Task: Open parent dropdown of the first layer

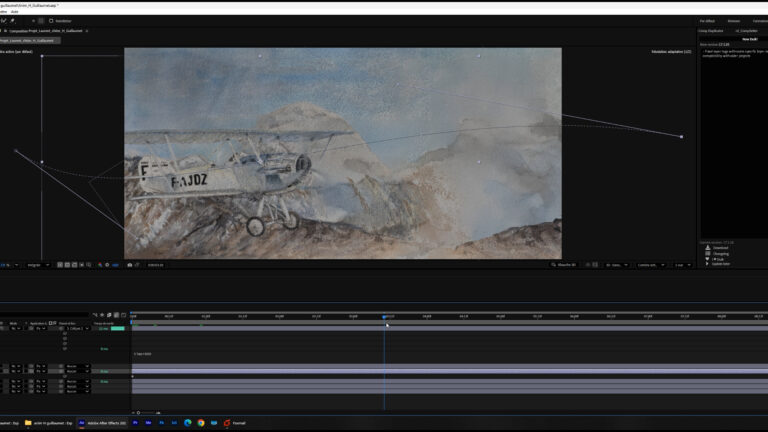Action: [77, 329]
